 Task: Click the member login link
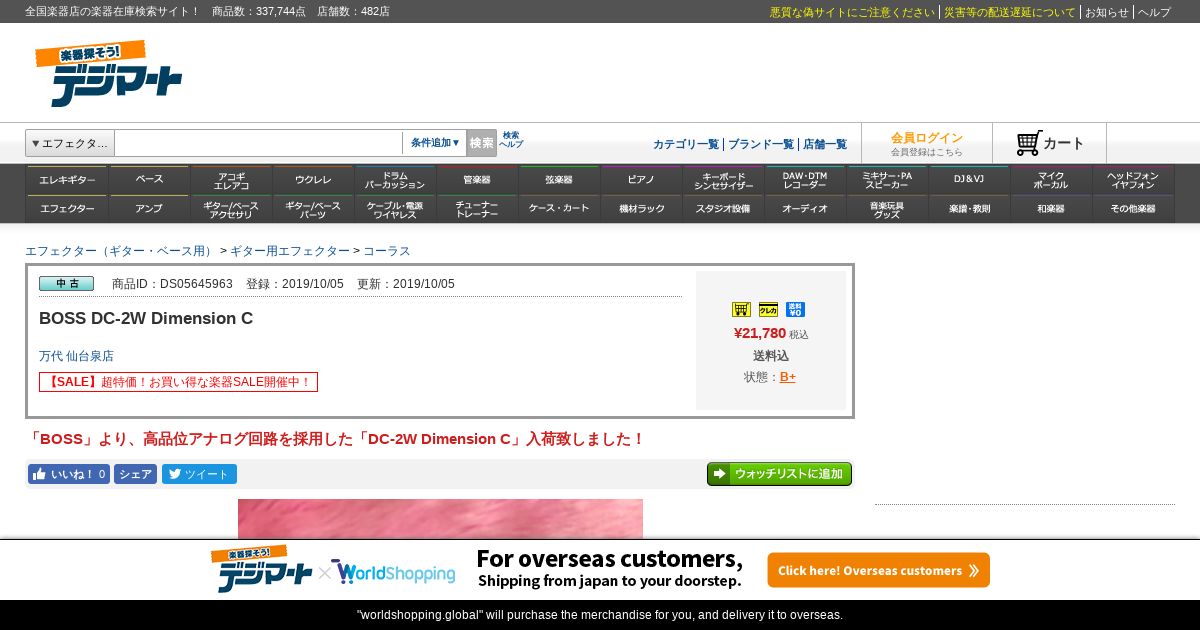927,138
